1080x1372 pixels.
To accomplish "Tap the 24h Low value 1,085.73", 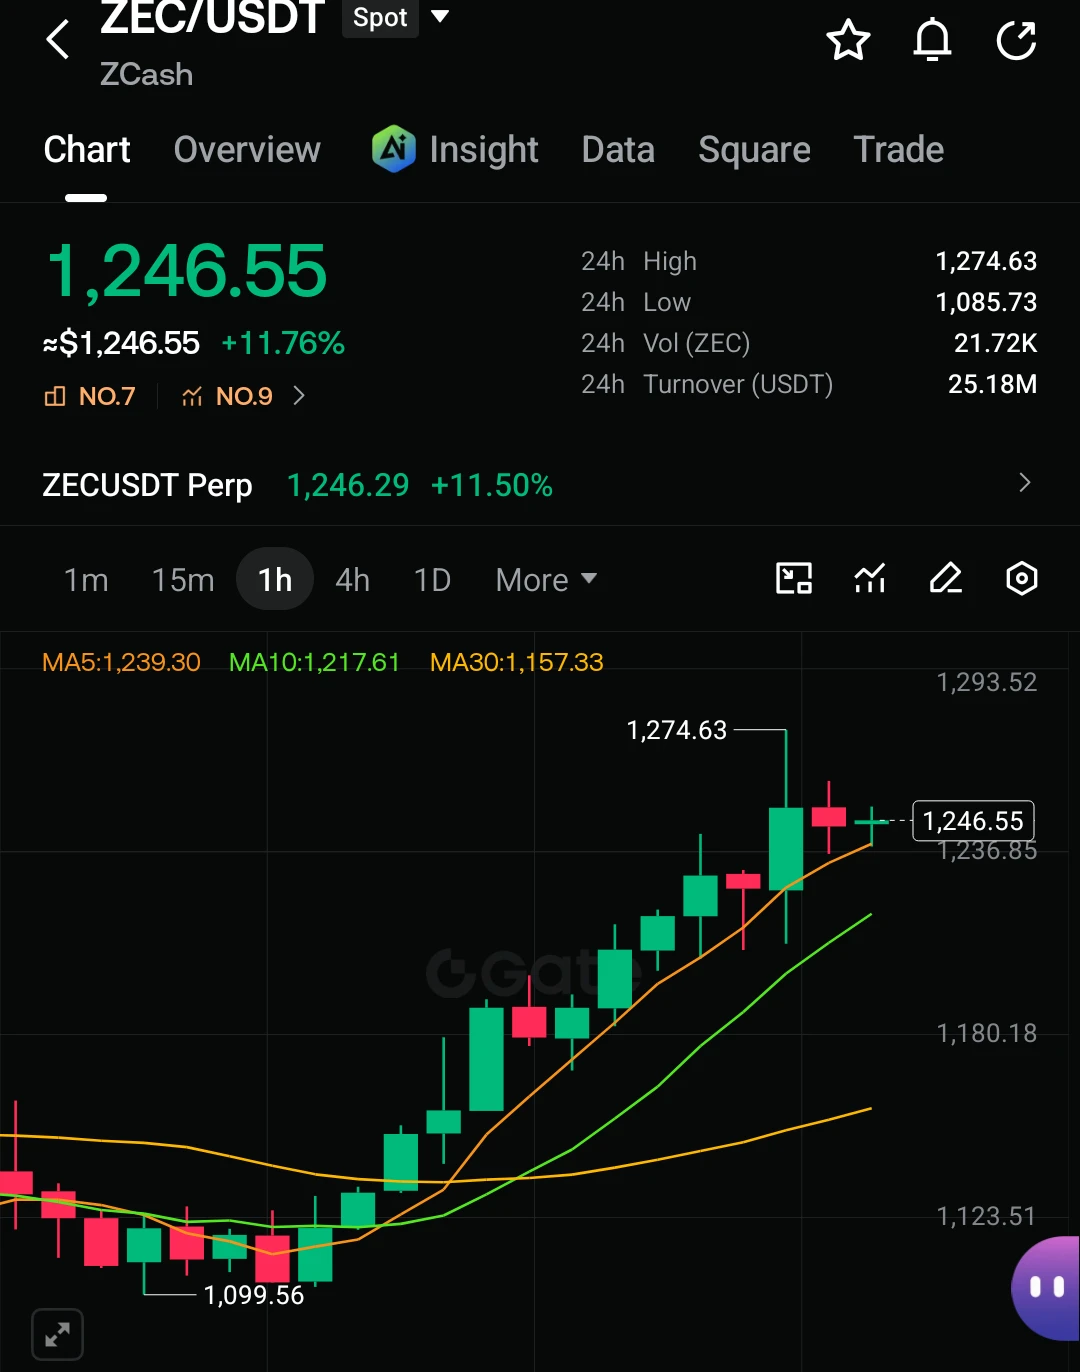I will (986, 302).
